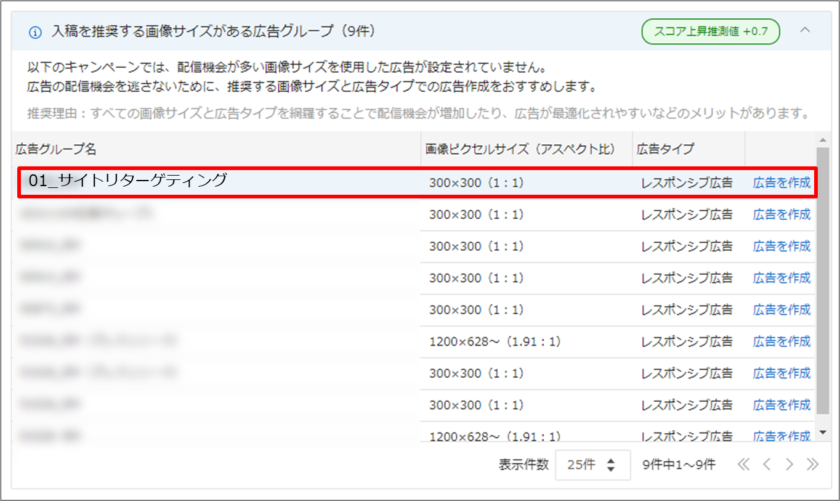Click the scrollbar up arrow in the table
The width and height of the screenshot is (840, 501).
[x=823, y=141]
